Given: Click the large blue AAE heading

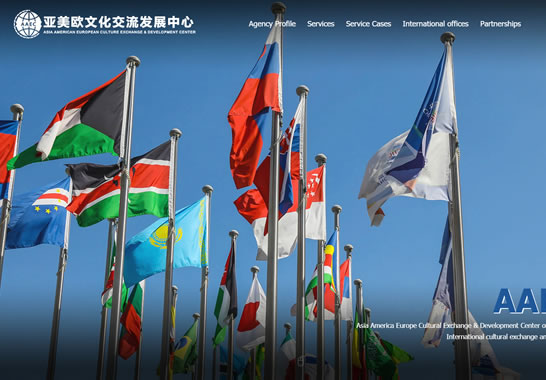Looking at the screenshot, I should [x=520, y=301].
